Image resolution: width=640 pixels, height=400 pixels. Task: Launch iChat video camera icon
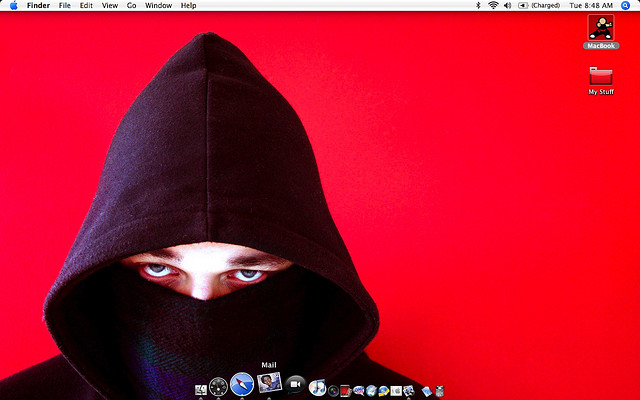click(295, 385)
